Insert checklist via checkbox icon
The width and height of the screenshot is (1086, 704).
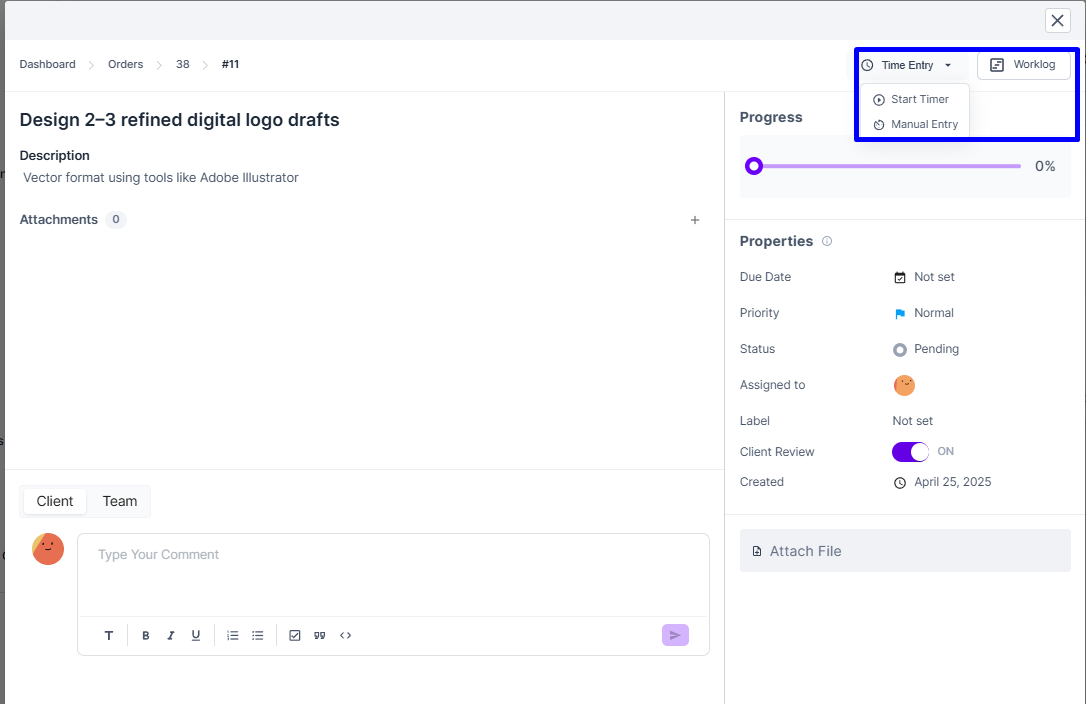tap(295, 636)
